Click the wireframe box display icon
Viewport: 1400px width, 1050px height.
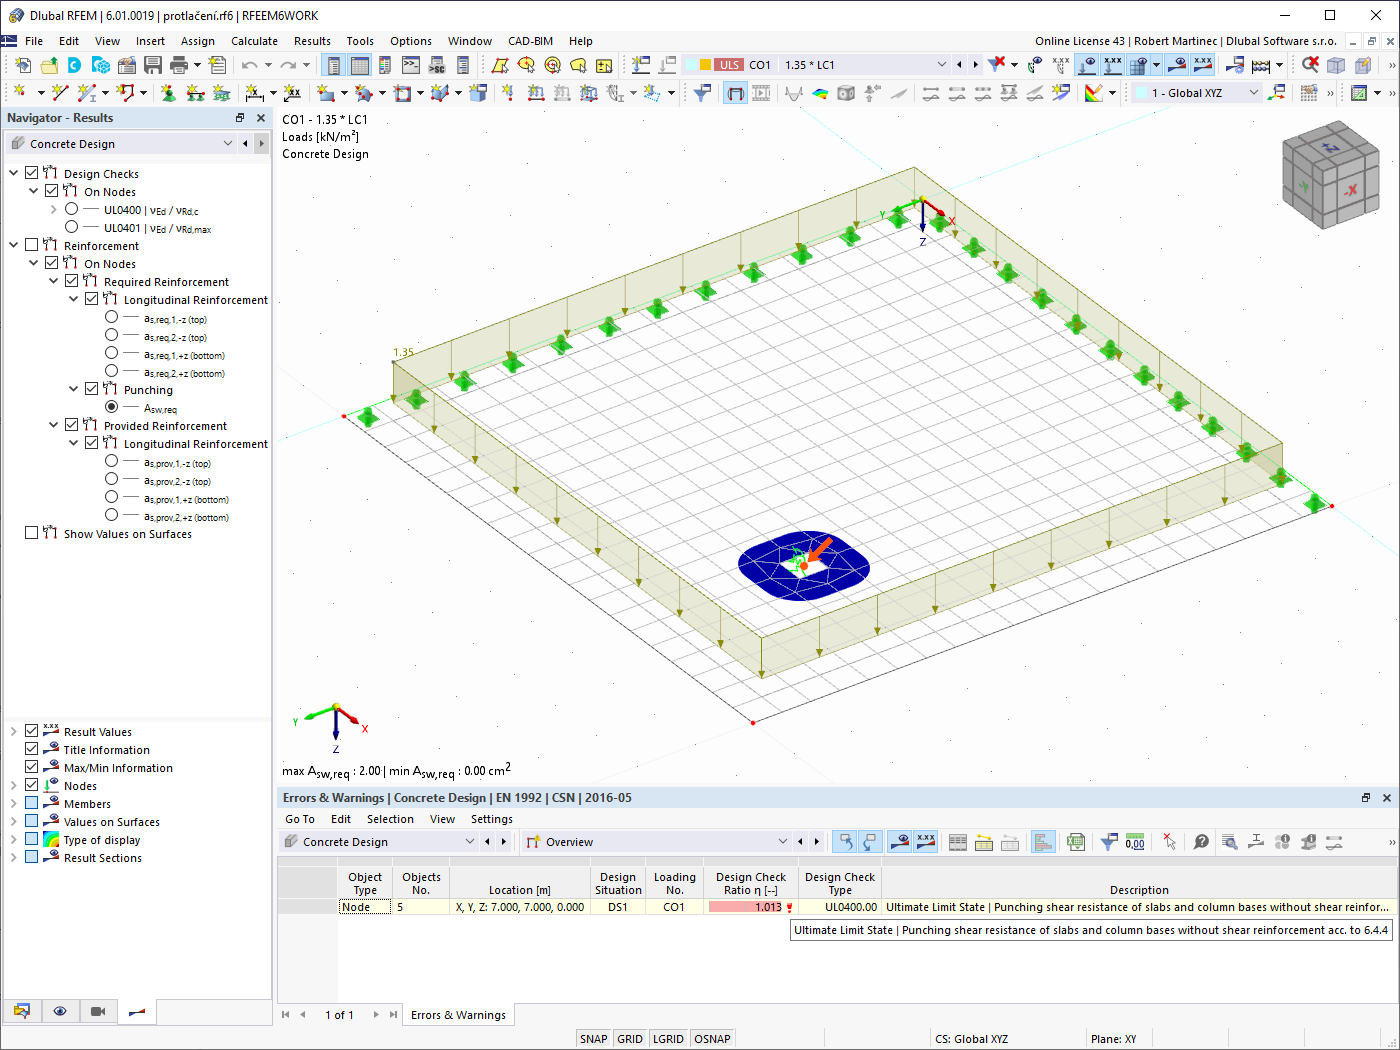pos(1336,65)
